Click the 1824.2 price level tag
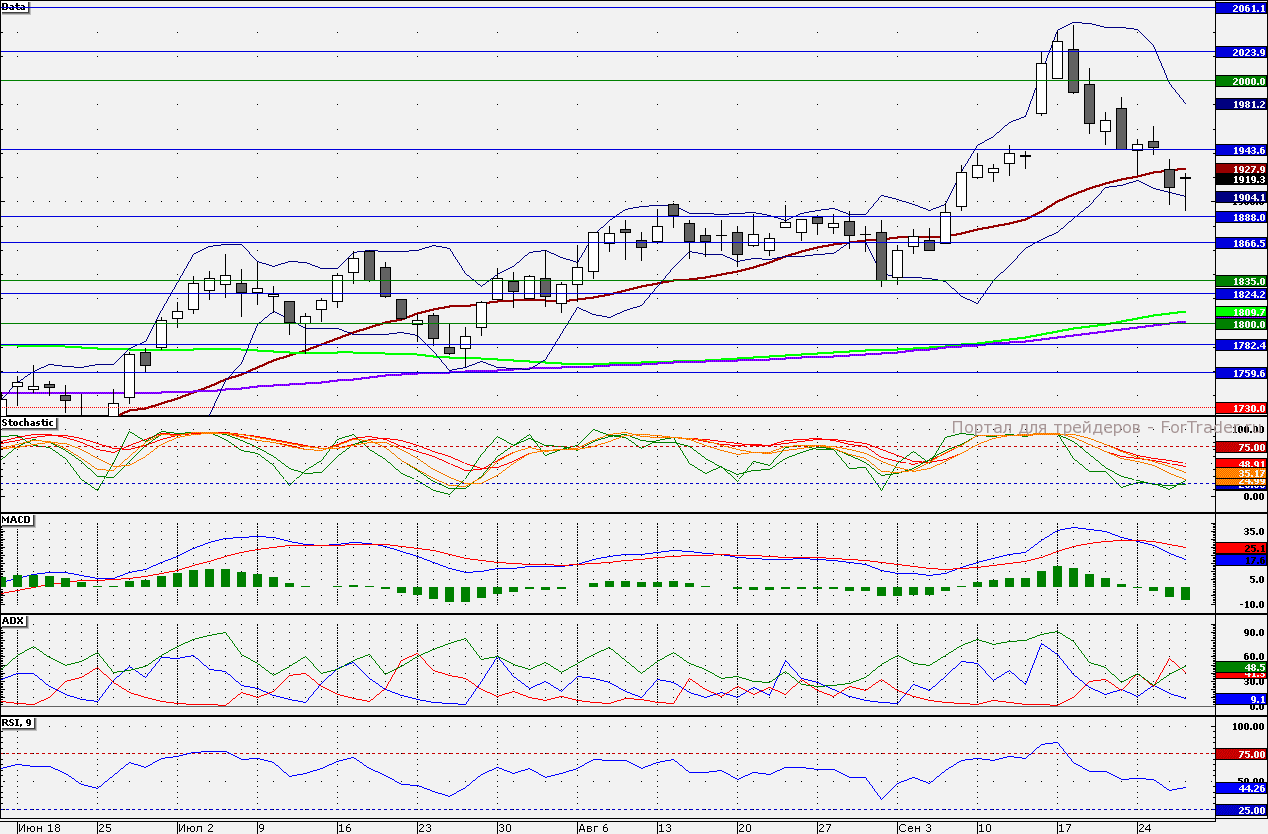 point(1241,295)
